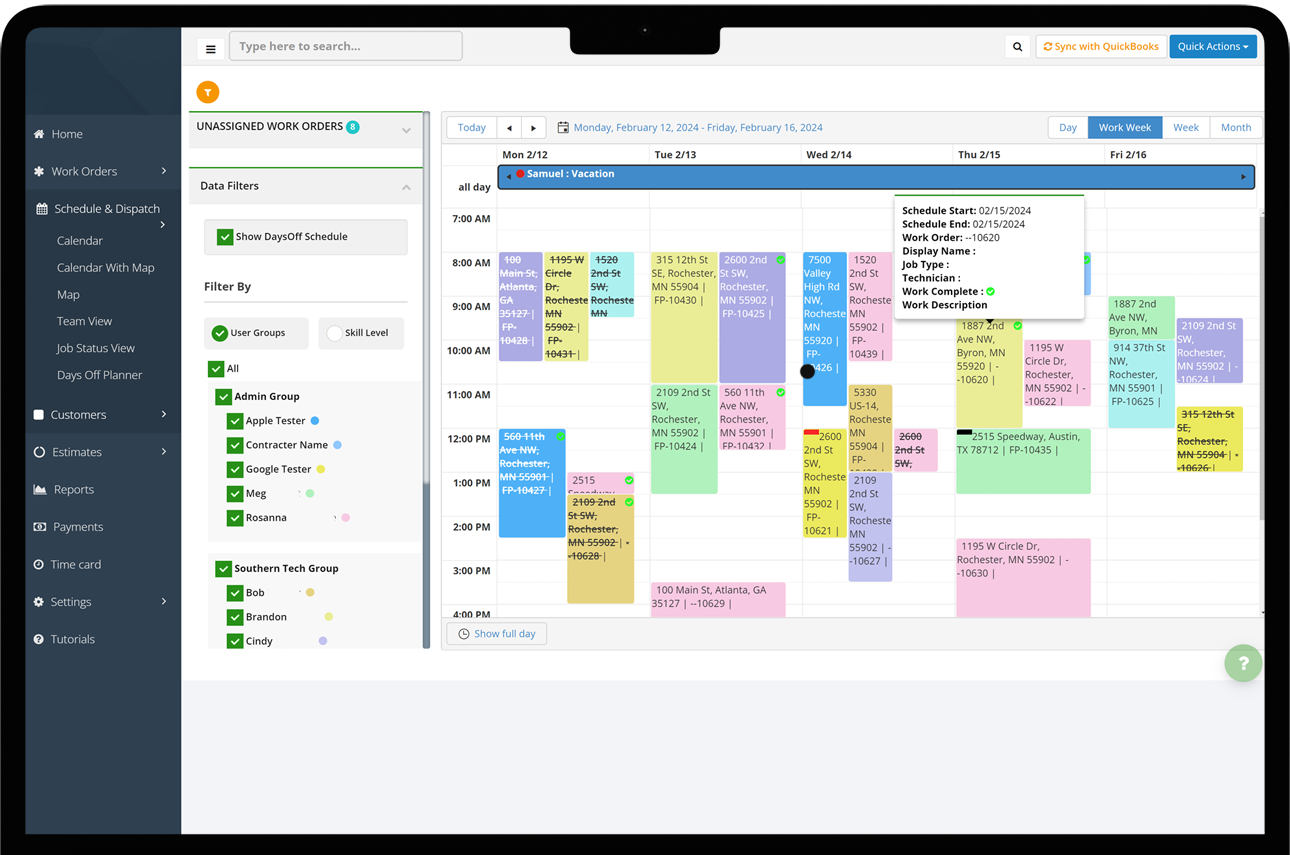Go to next week arrow

pyautogui.click(x=534, y=128)
